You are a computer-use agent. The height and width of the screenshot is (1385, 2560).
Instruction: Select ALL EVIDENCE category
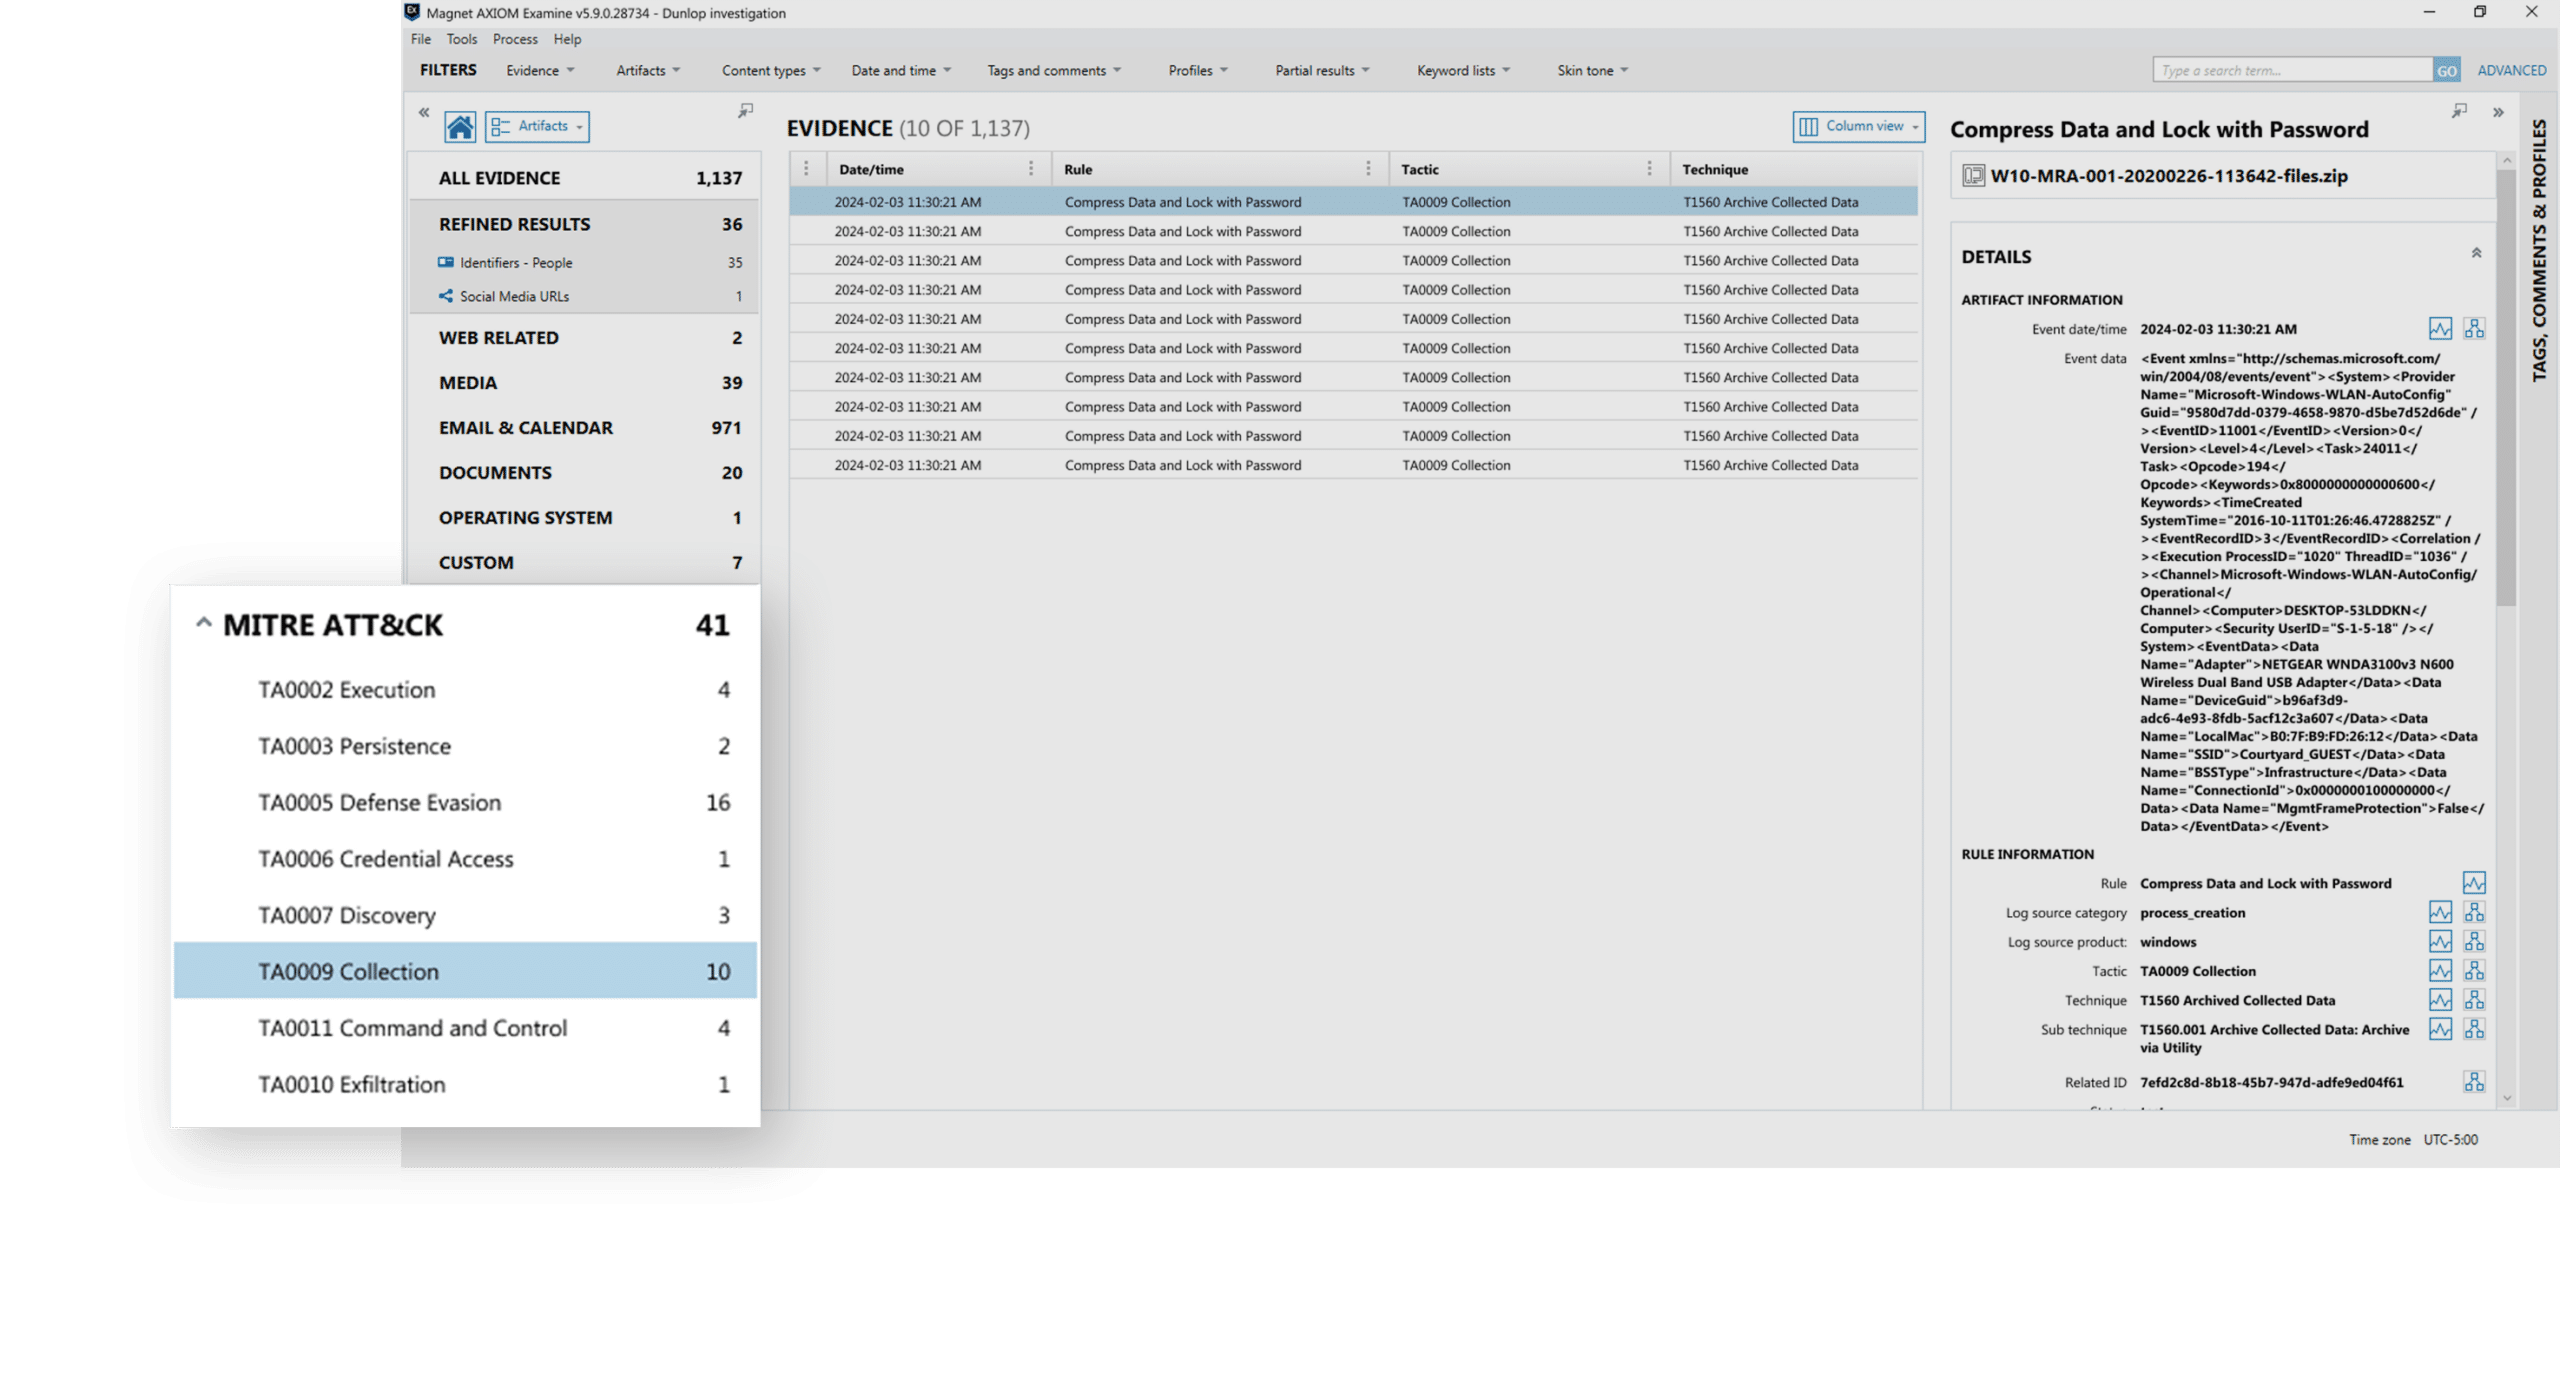point(585,178)
